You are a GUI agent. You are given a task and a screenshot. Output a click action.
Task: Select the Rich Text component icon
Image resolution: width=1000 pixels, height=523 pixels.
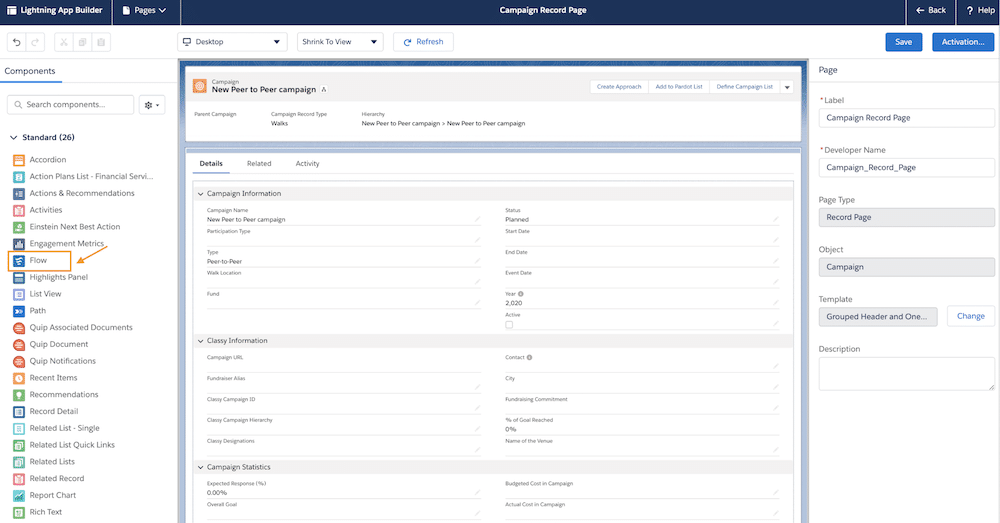click(x=19, y=512)
